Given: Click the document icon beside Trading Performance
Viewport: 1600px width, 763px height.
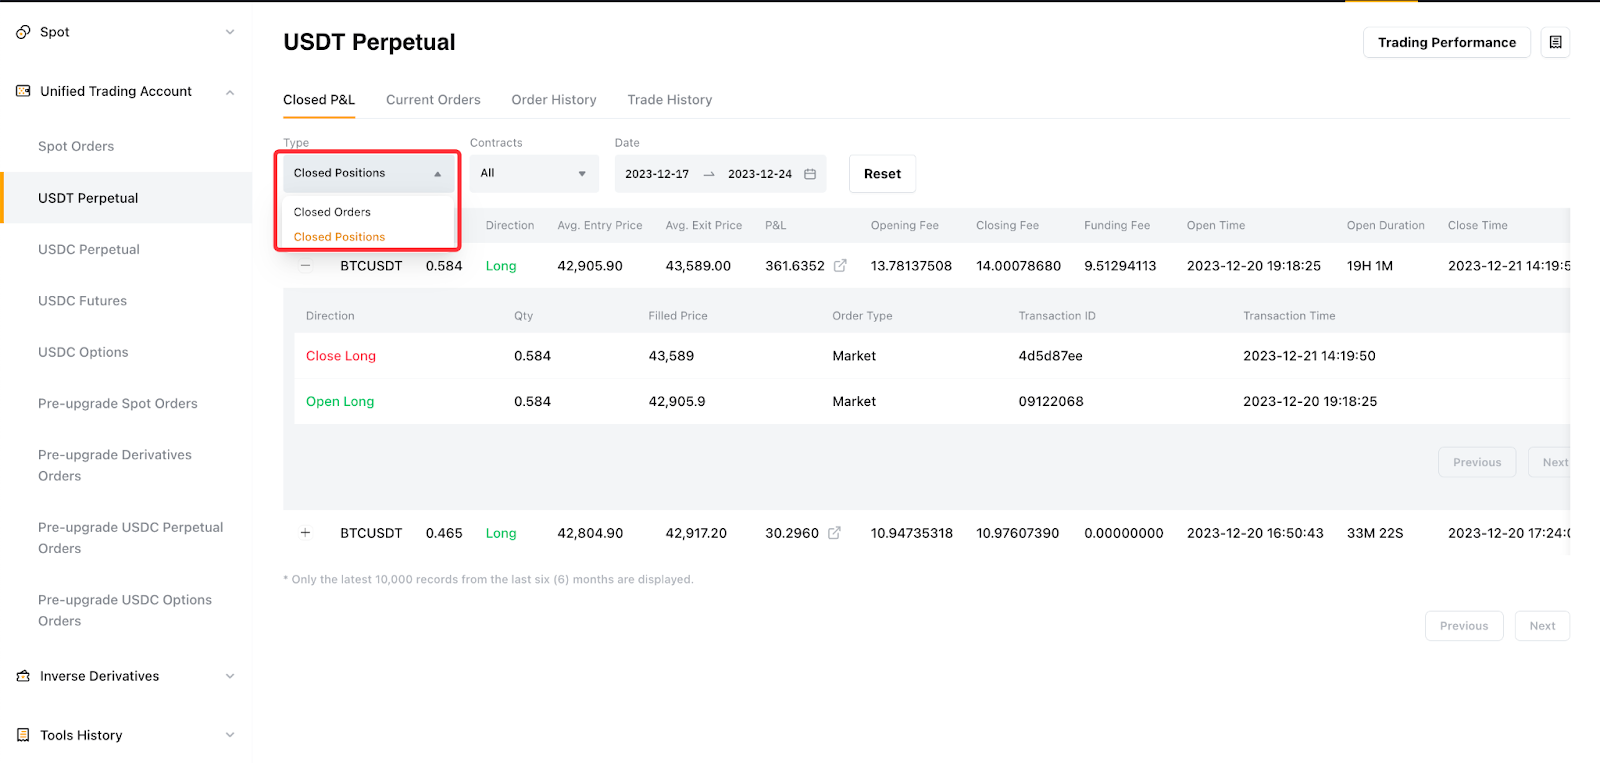Looking at the screenshot, I should (x=1555, y=42).
